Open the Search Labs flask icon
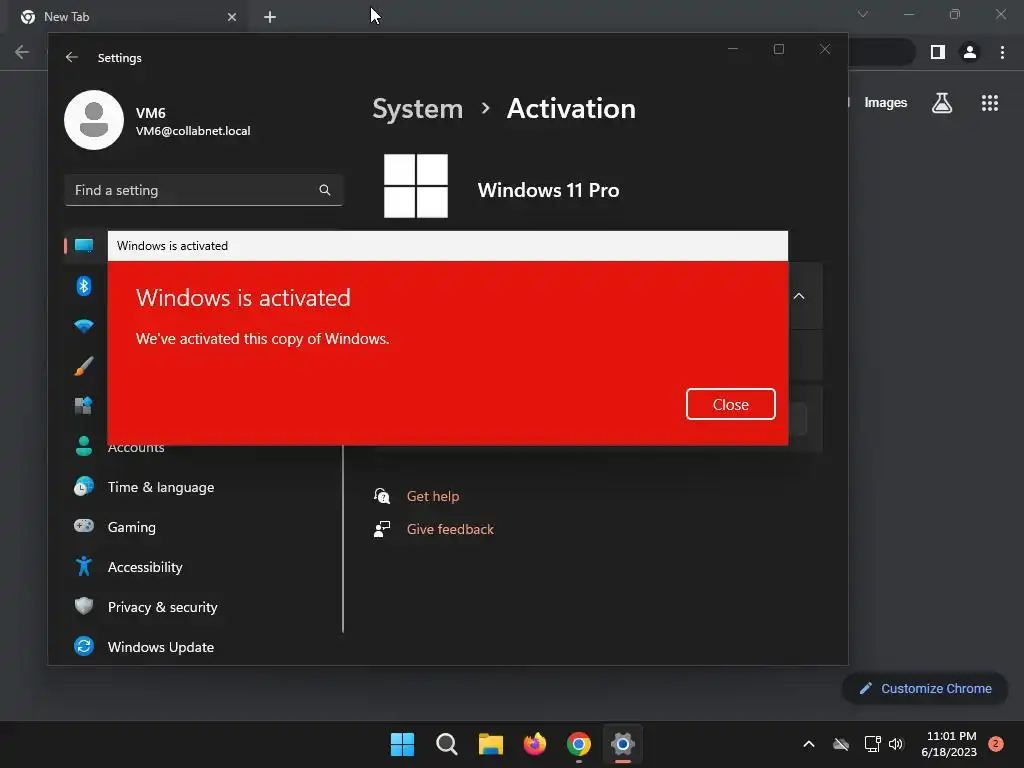Screen dimensions: 1024x768 (942, 103)
